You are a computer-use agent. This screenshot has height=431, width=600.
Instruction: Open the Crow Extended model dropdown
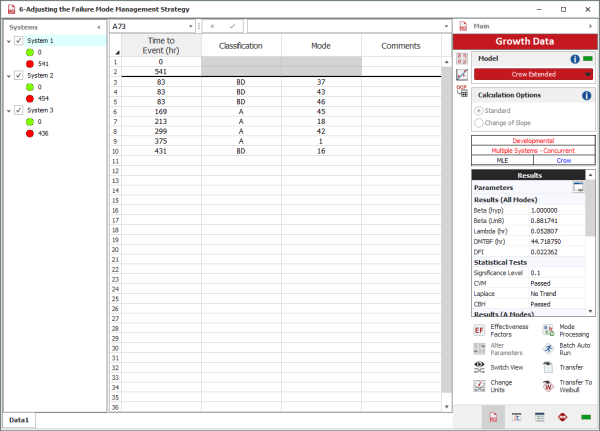click(x=588, y=74)
